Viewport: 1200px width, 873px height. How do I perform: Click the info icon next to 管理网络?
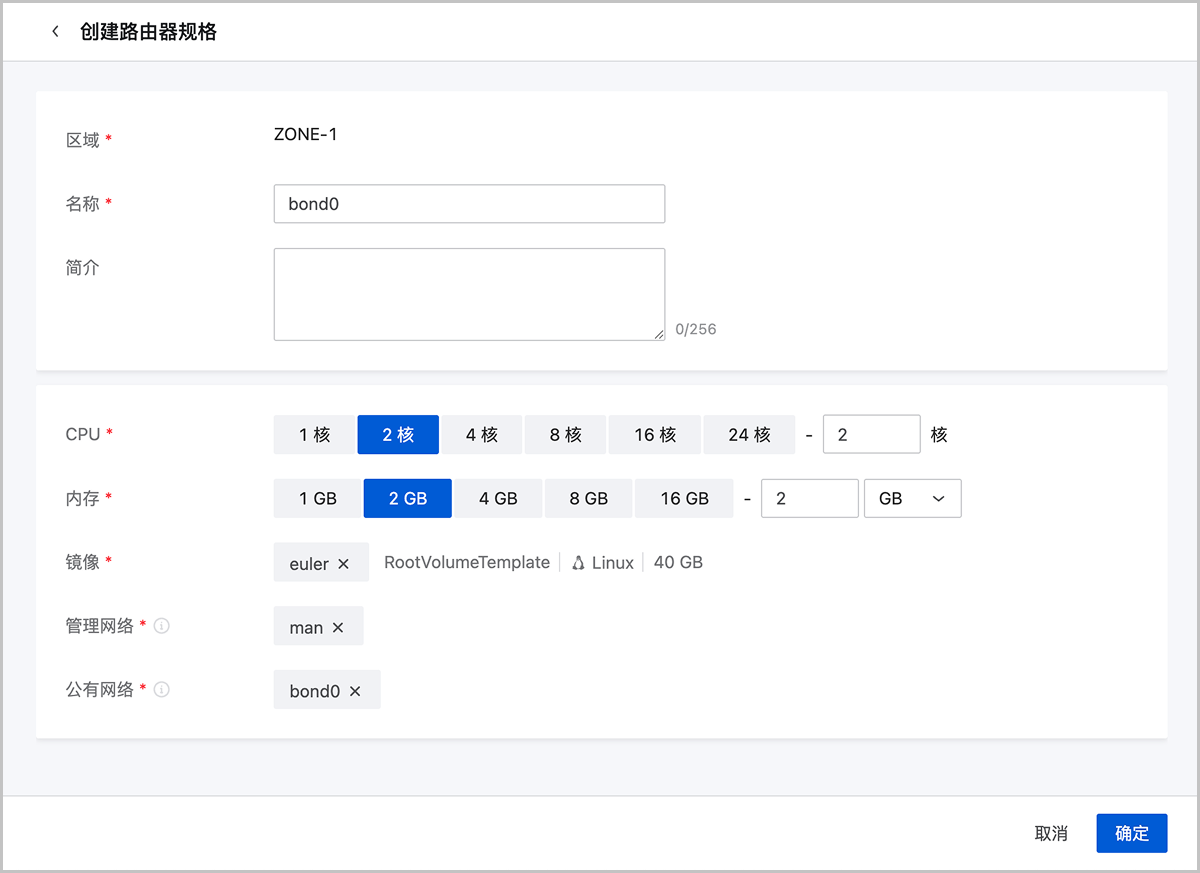162,626
